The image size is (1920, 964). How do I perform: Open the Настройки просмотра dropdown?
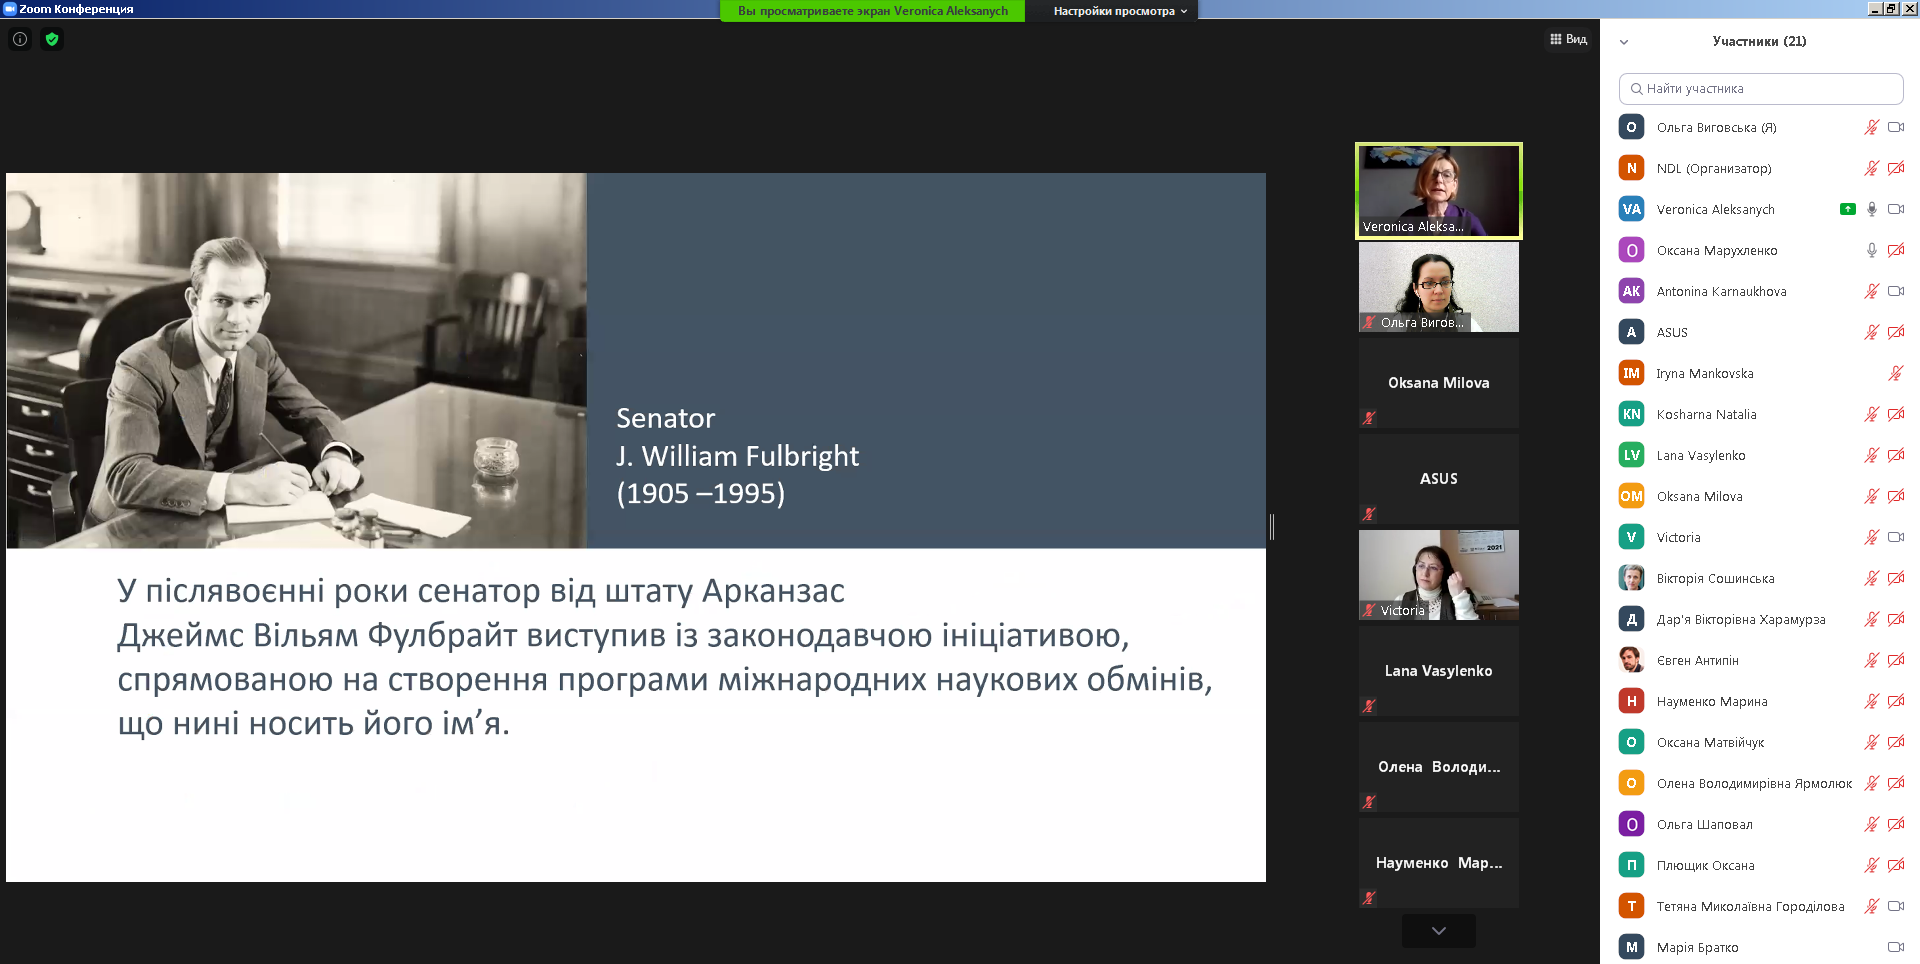[1119, 11]
